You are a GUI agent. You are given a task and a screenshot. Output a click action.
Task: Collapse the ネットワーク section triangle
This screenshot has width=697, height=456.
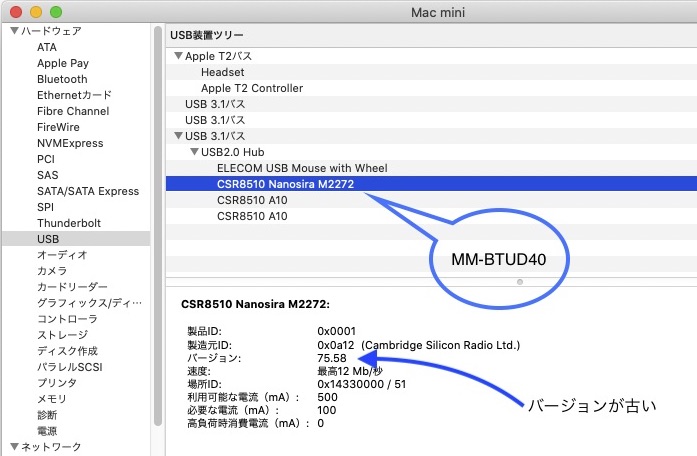[x=14, y=446]
